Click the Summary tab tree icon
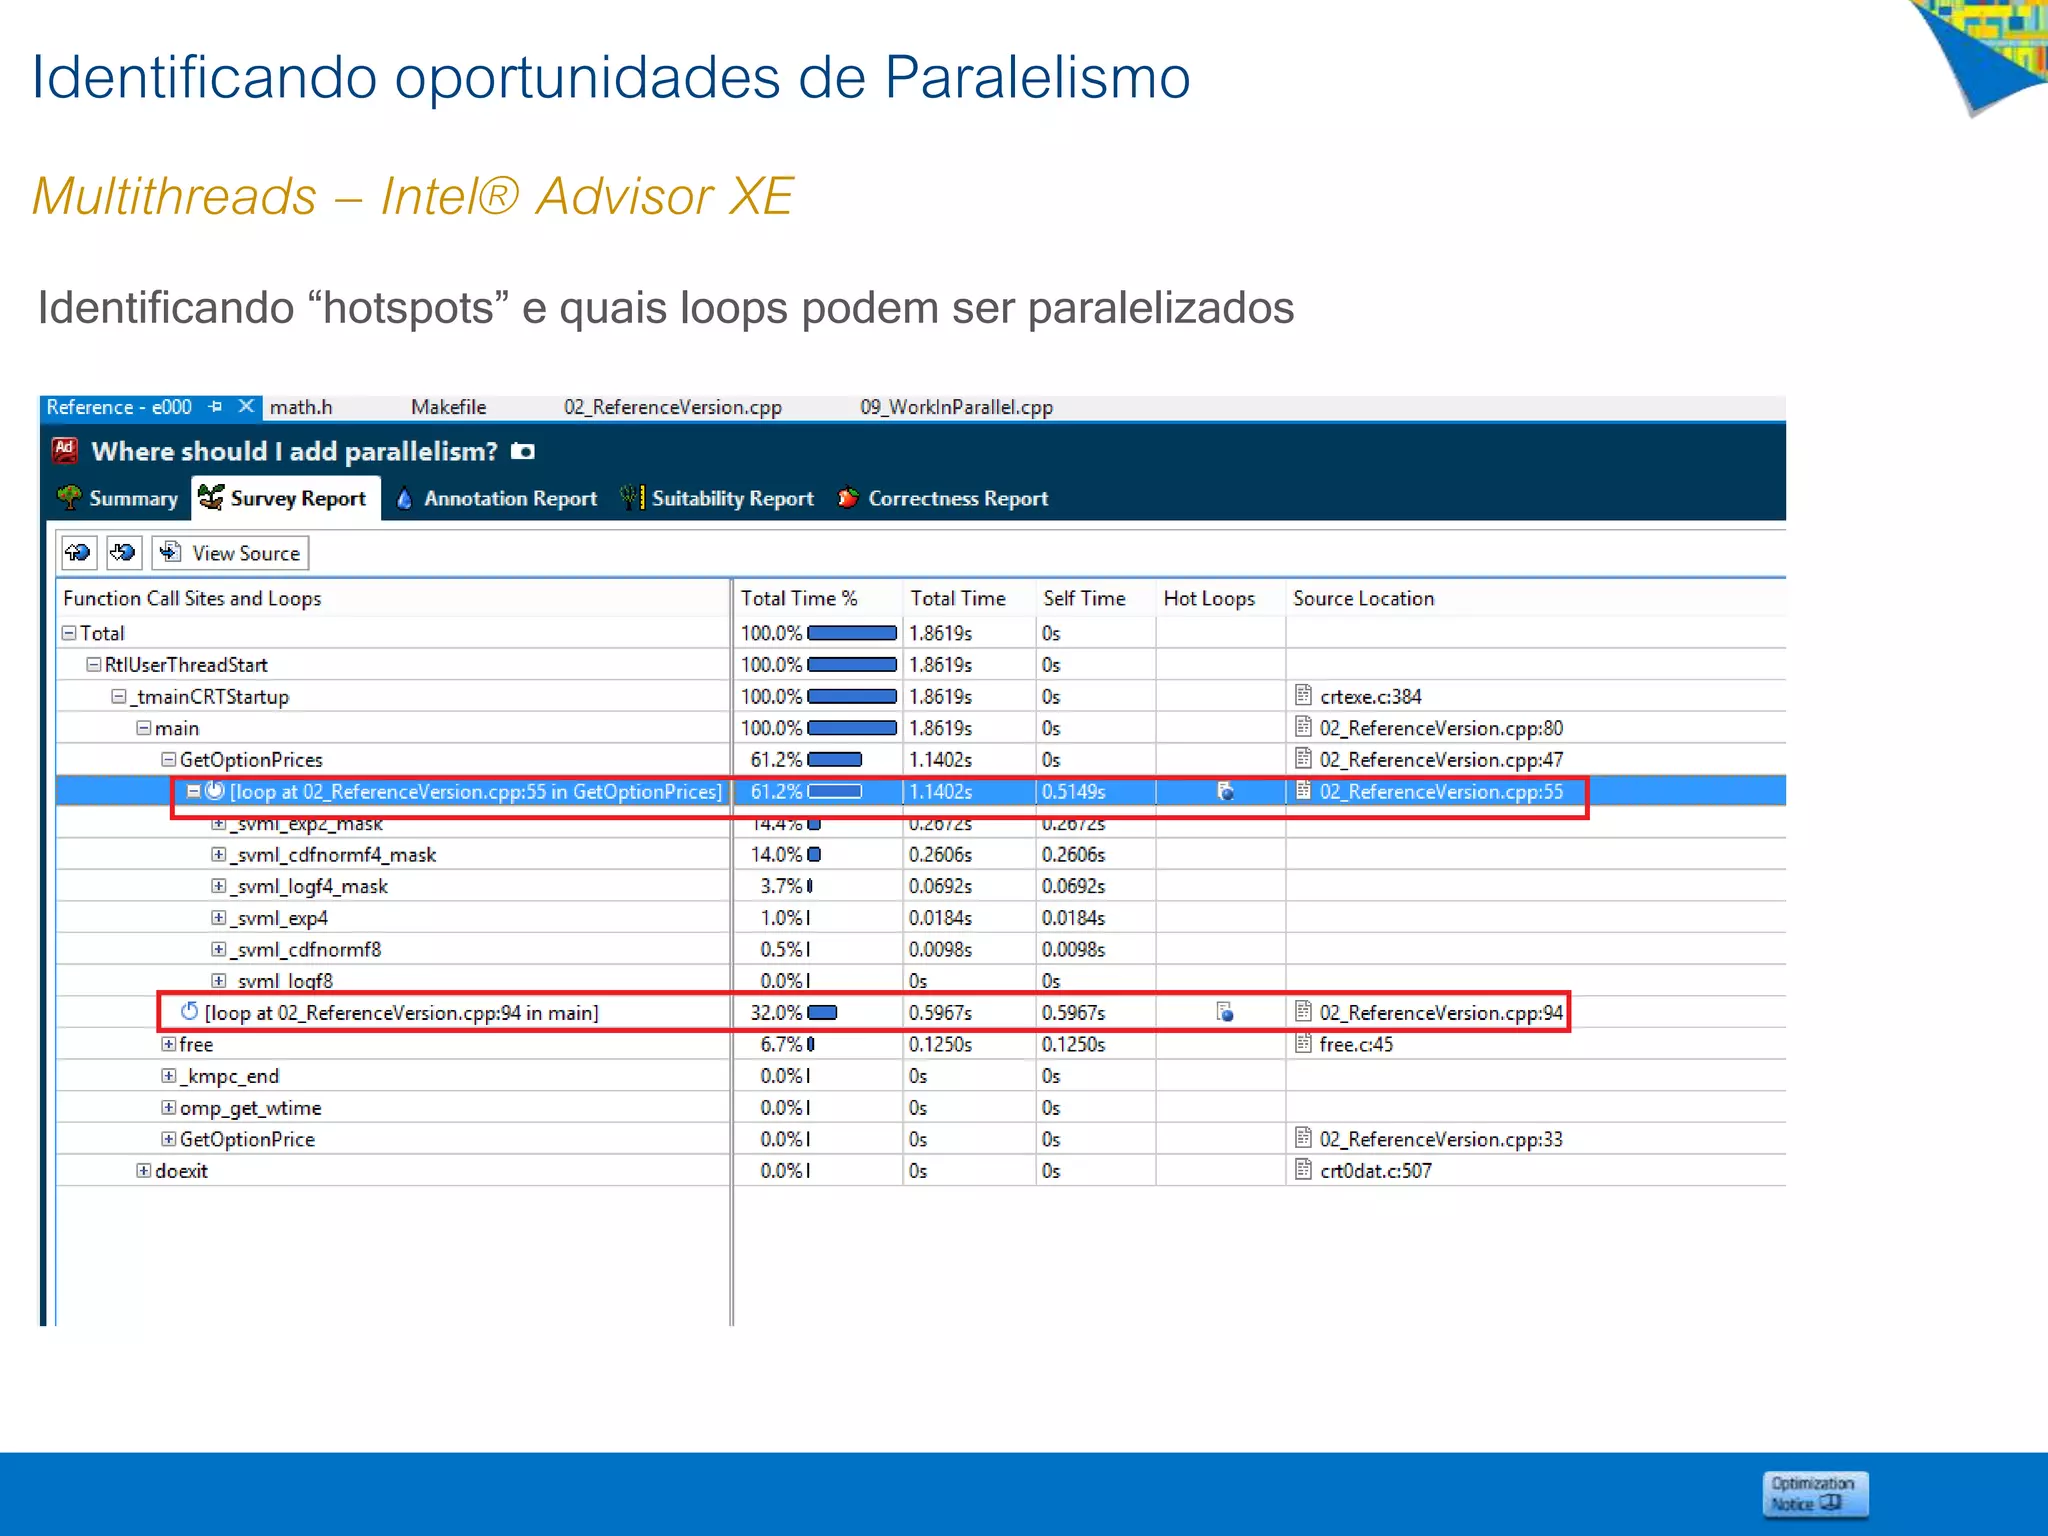The image size is (2048, 1536). click(69, 497)
